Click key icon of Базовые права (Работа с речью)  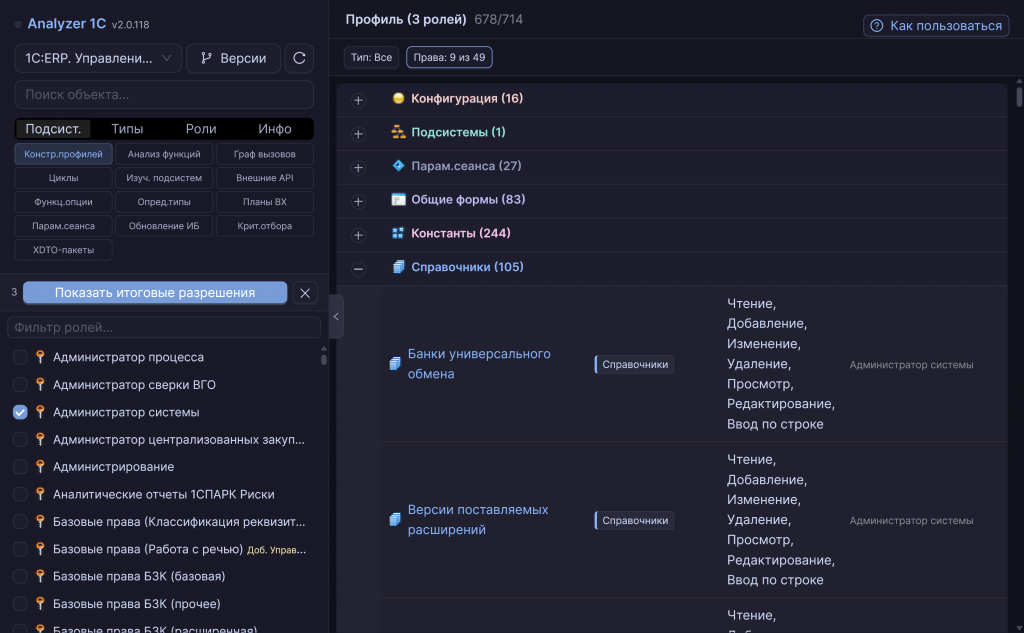pyautogui.click(x=40, y=549)
